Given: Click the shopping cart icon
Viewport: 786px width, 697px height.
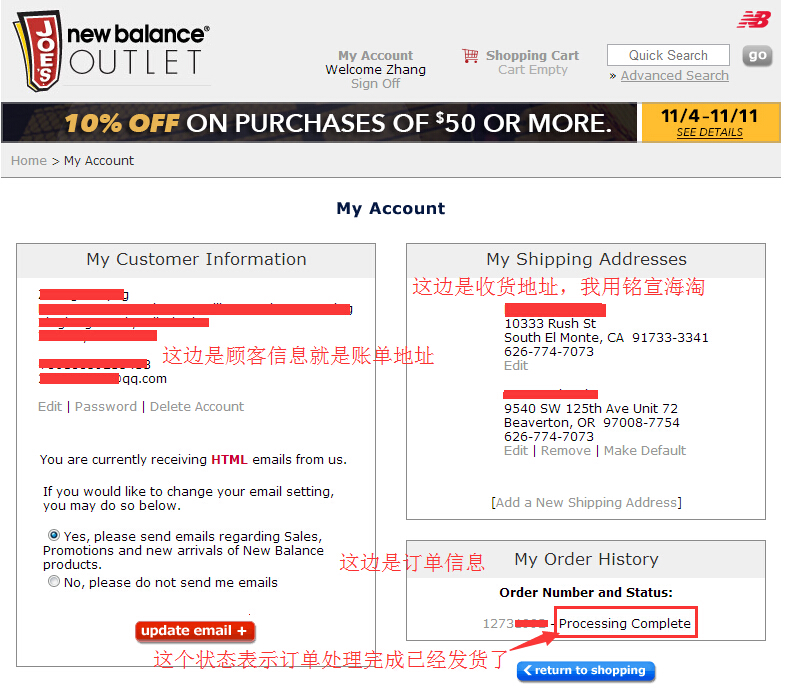Looking at the screenshot, I should click(470, 55).
